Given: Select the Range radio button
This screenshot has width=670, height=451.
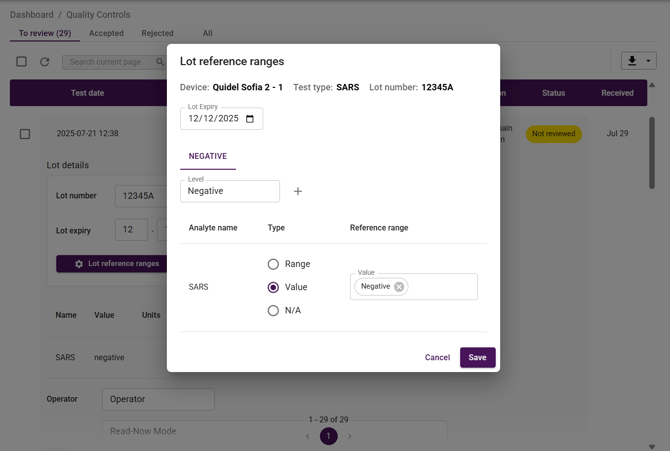Looking at the screenshot, I should 273,264.
